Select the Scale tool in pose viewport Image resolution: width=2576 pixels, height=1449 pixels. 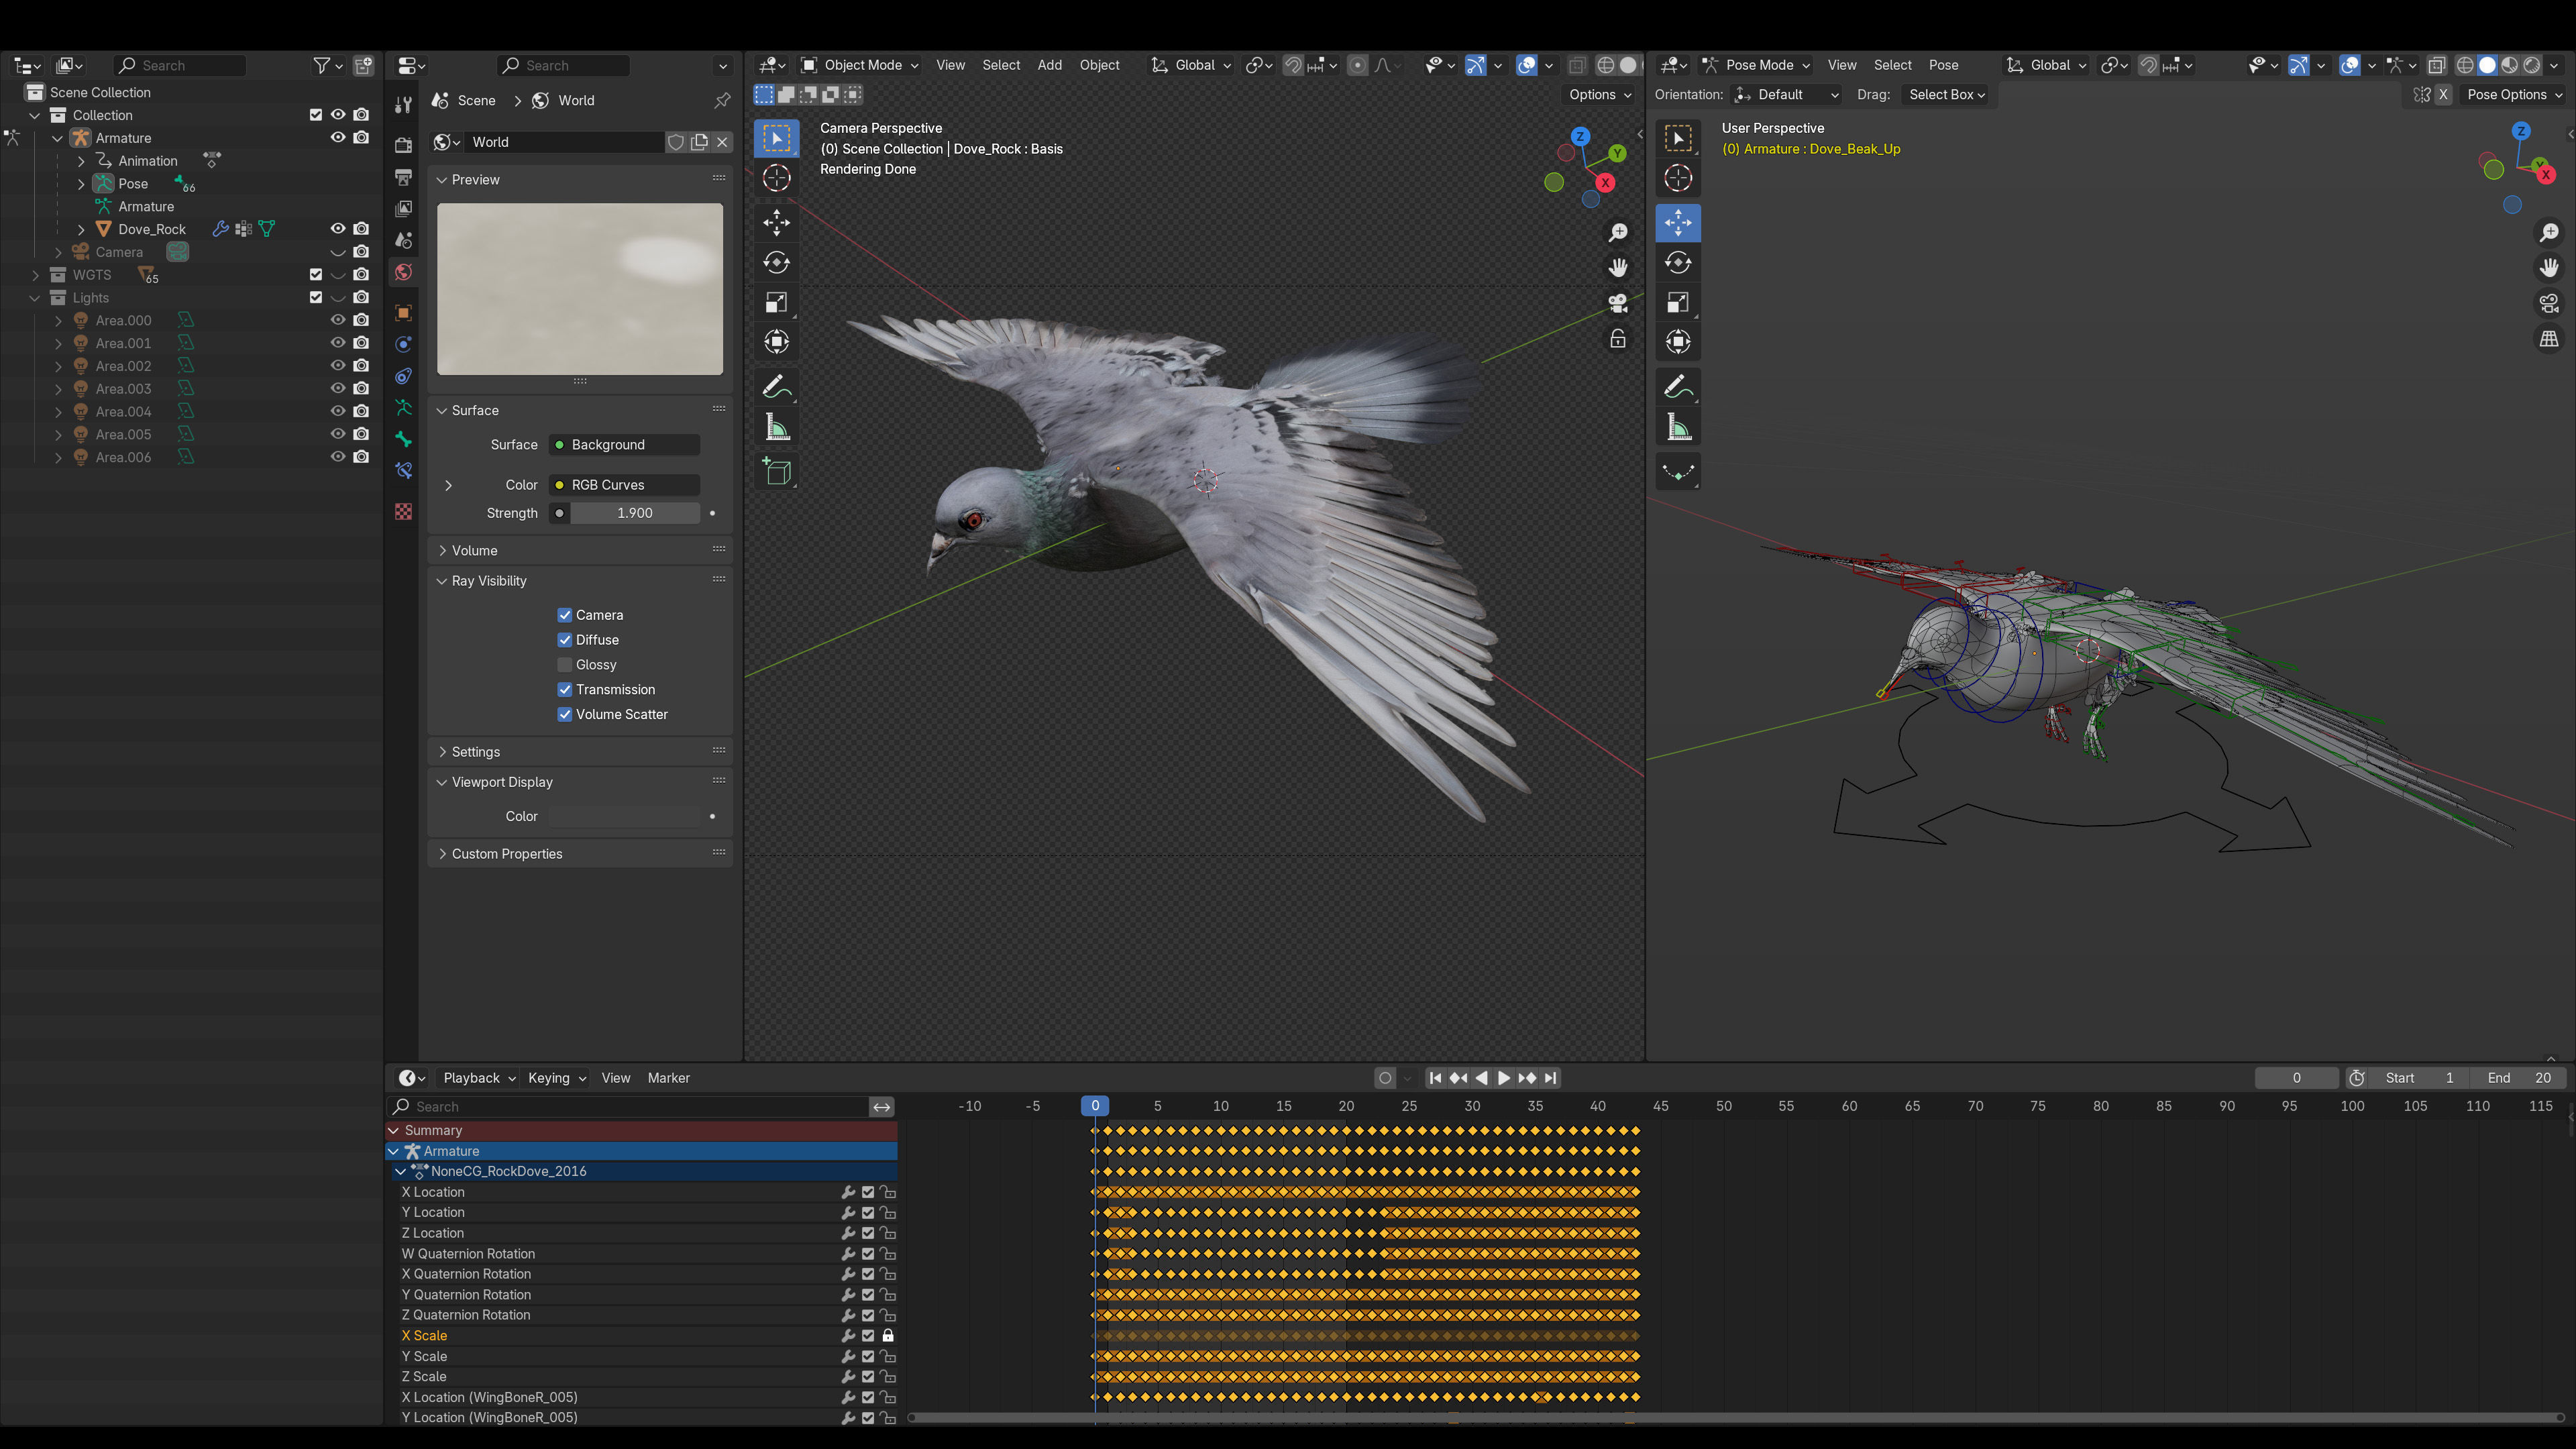pyautogui.click(x=1677, y=303)
